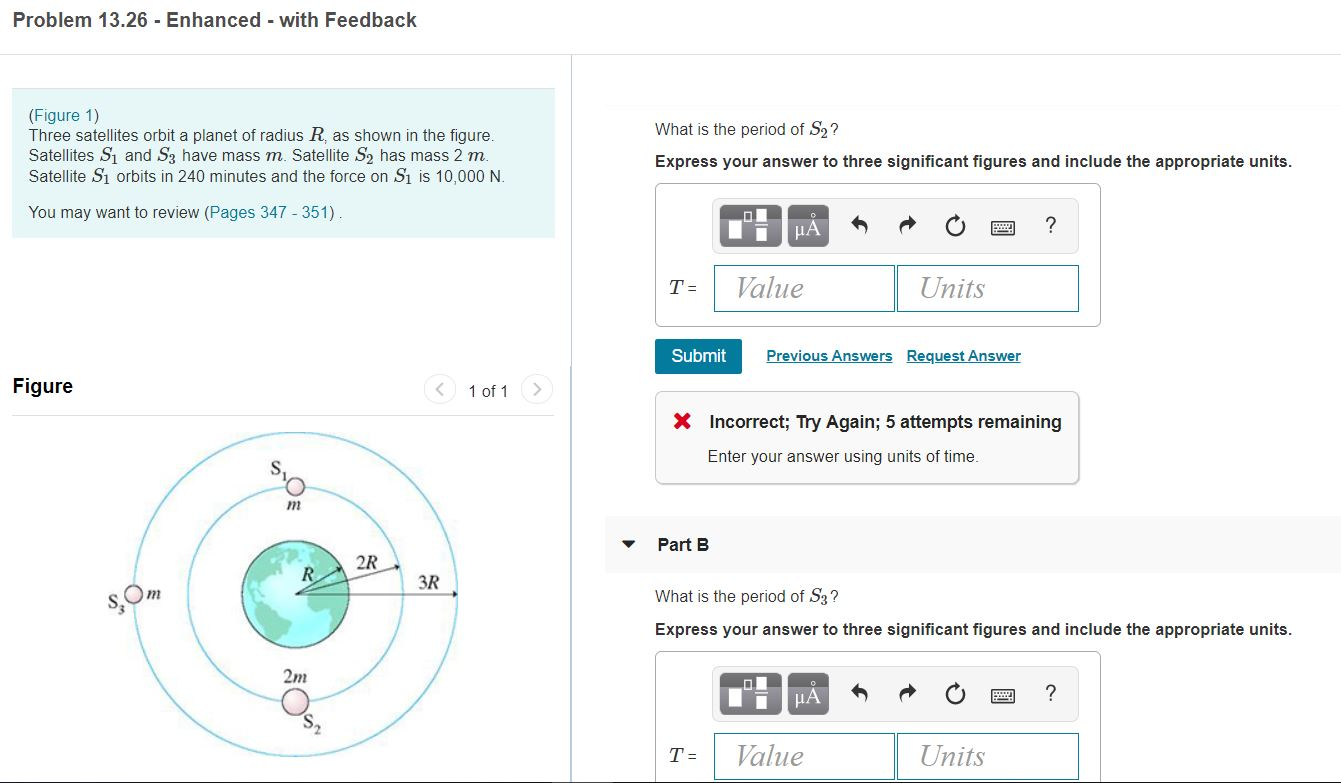Click the reset answer icon in Part B toolbar
The image size is (1341, 783).
953,693
